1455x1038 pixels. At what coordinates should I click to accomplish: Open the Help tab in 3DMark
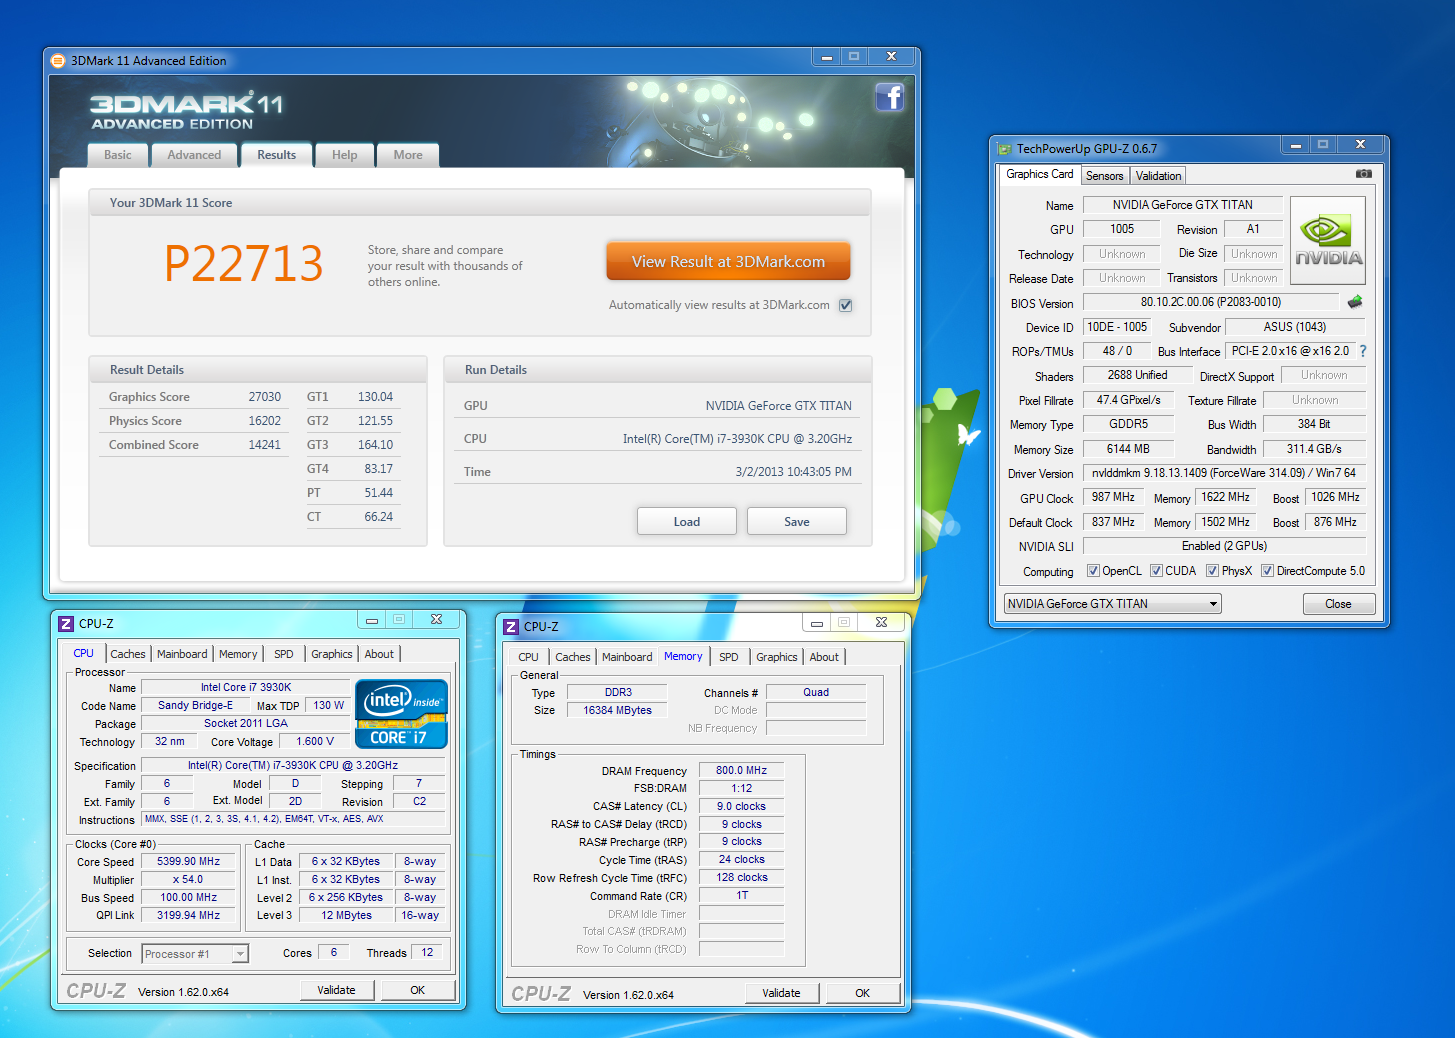tap(345, 155)
